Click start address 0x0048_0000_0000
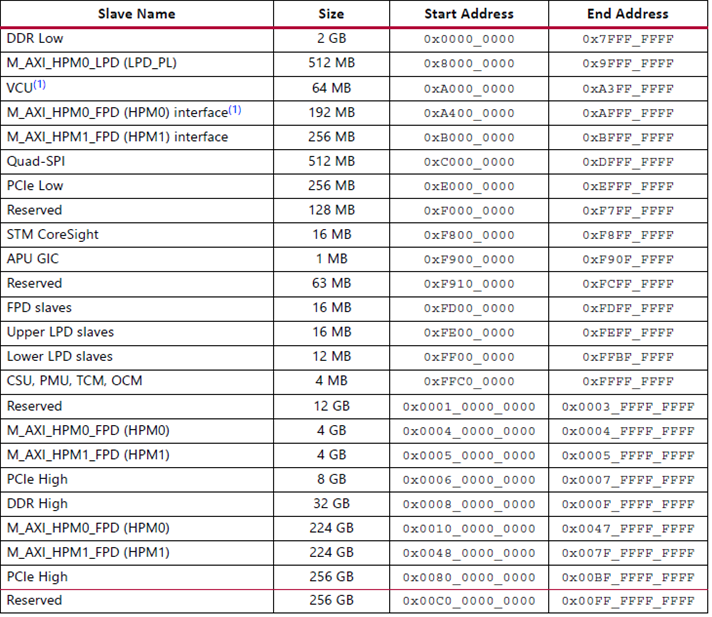 (x=469, y=553)
